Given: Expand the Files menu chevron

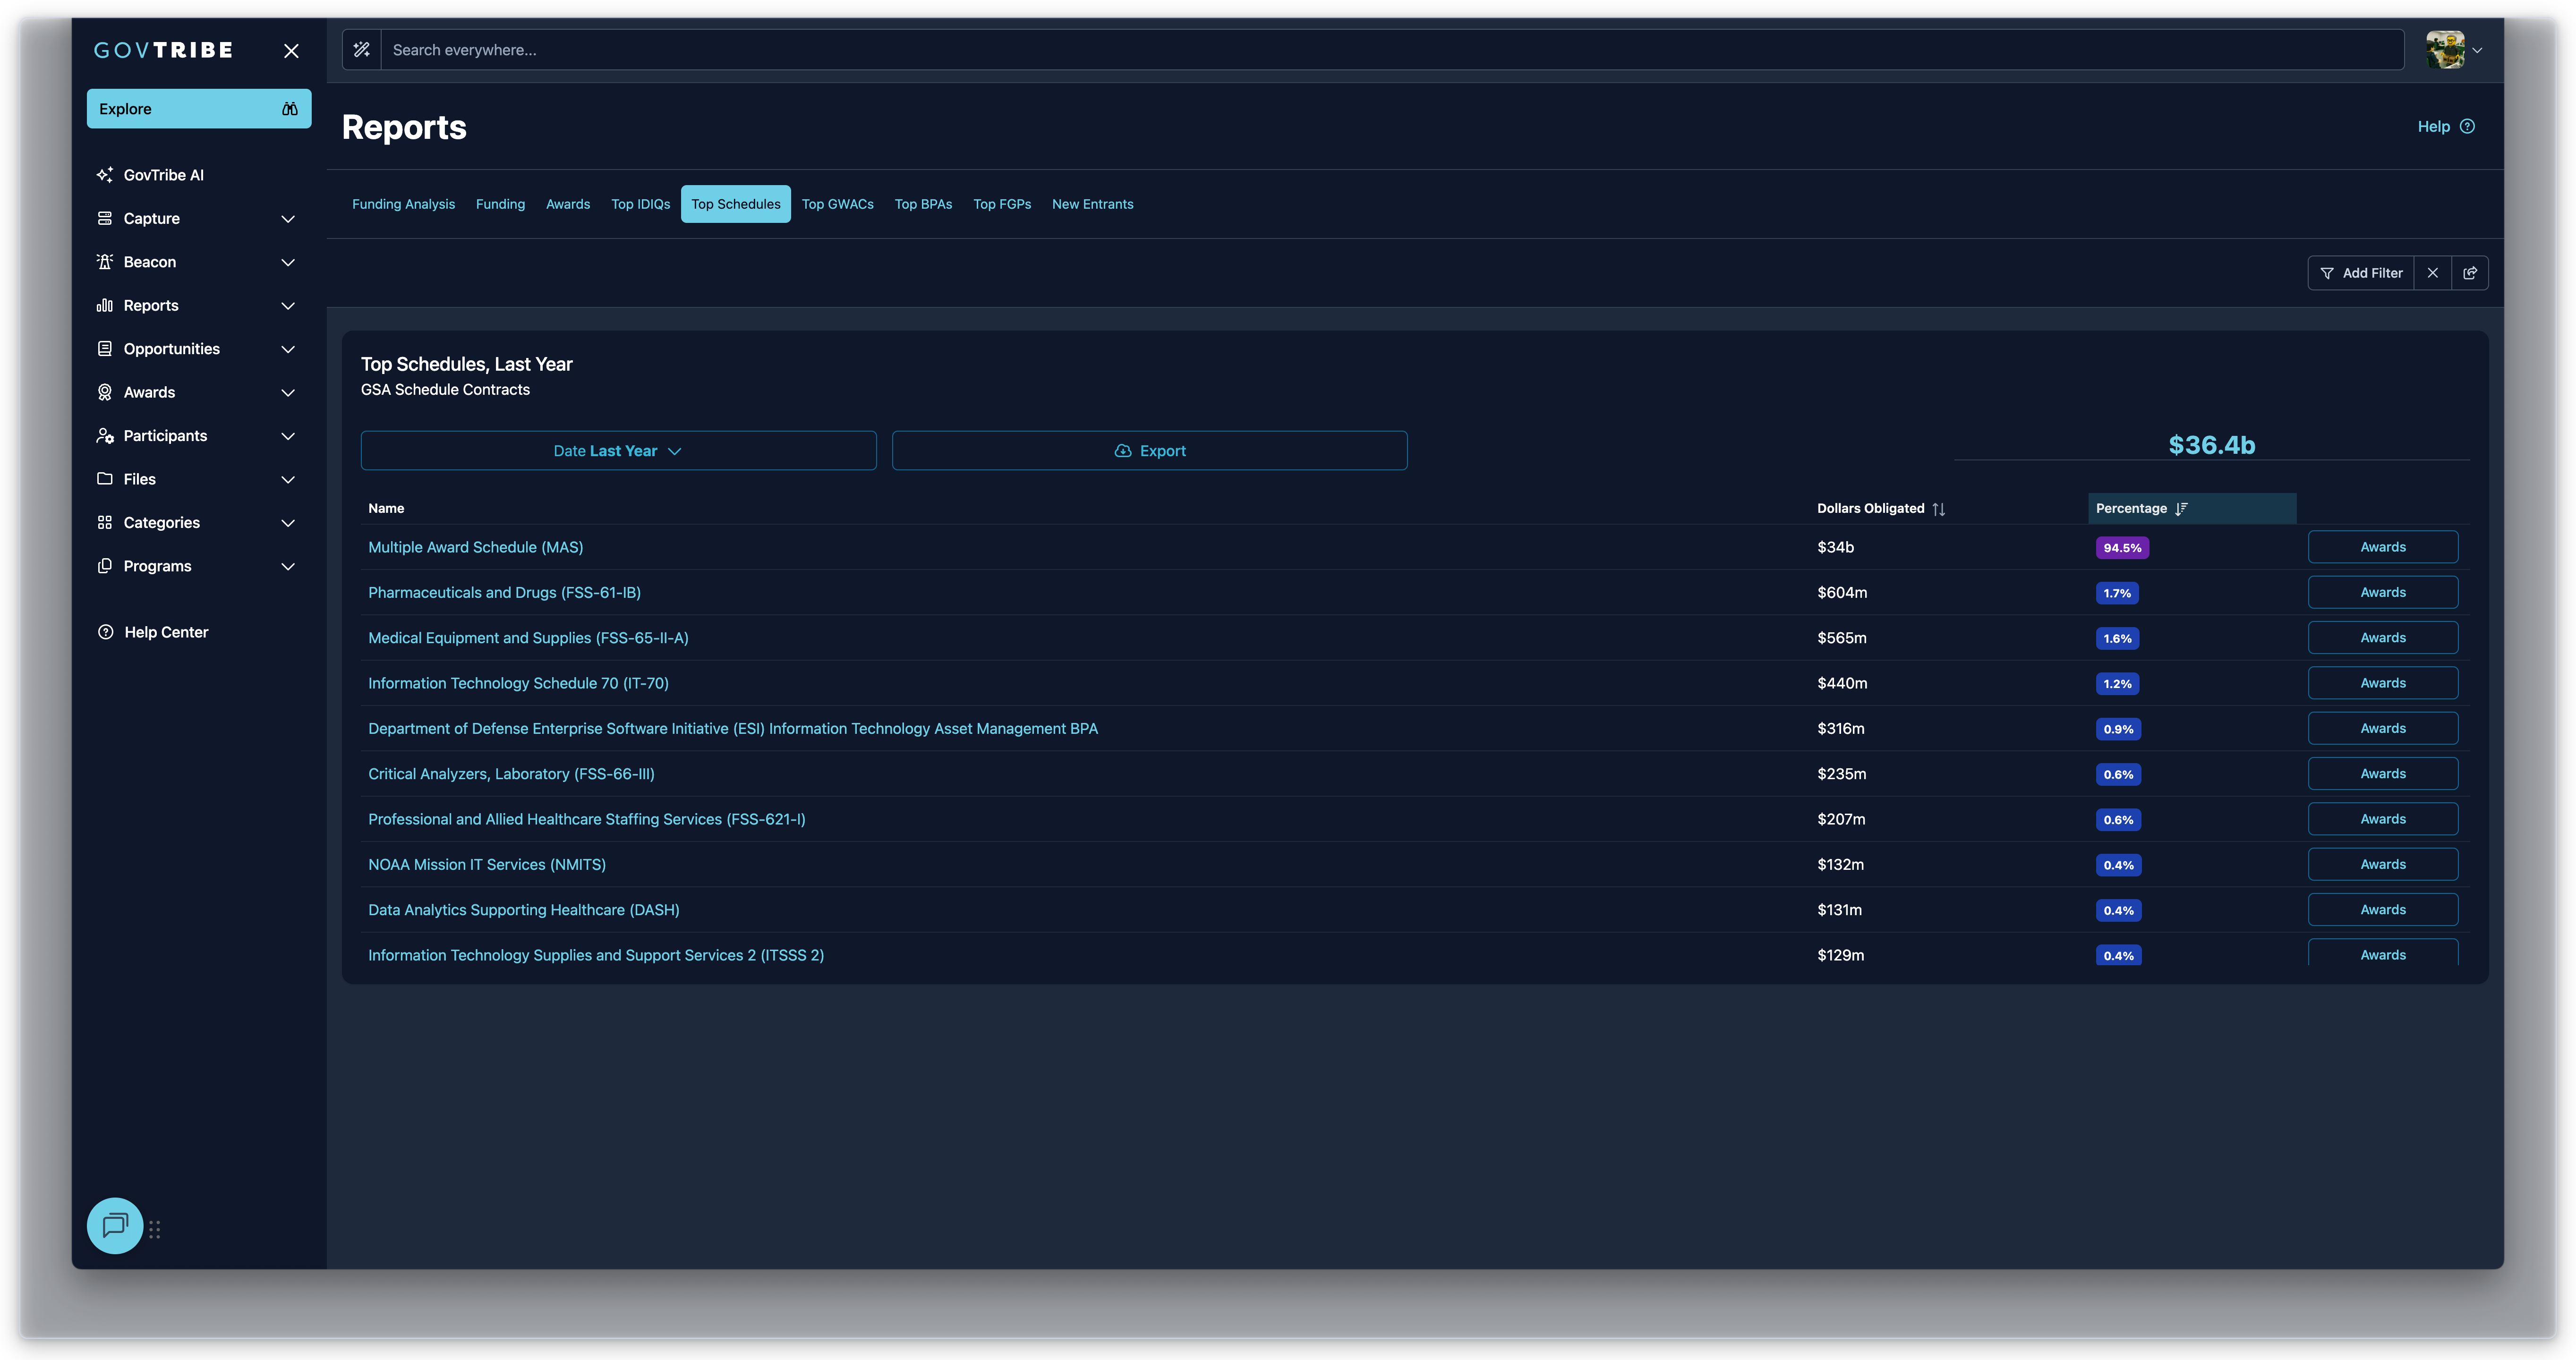Looking at the screenshot, I should coord(288,480).
